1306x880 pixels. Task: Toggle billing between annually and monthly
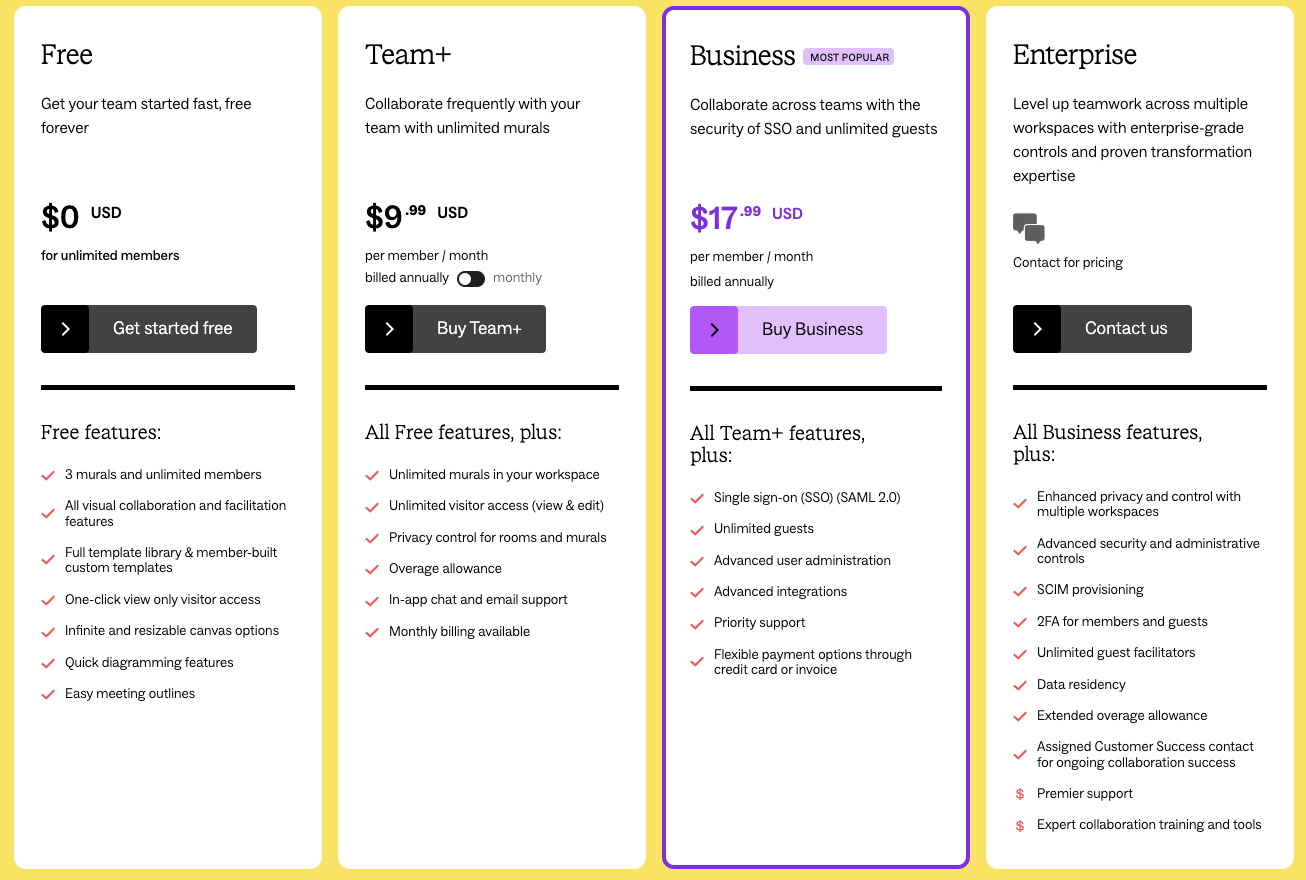point(471,279)
